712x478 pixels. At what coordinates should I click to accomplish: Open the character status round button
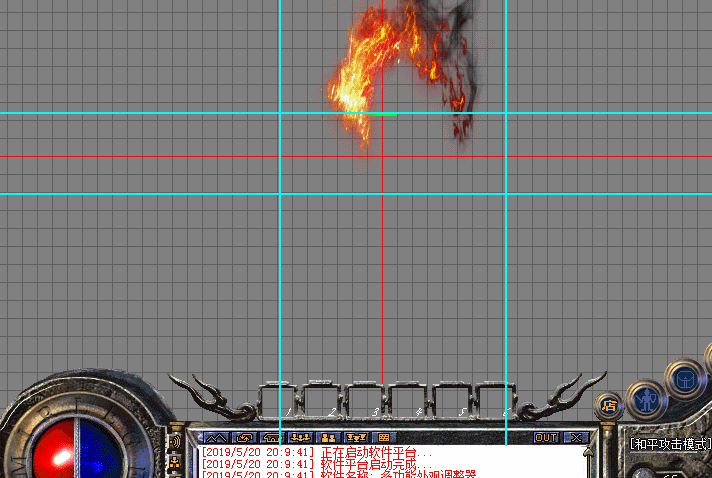646,400
